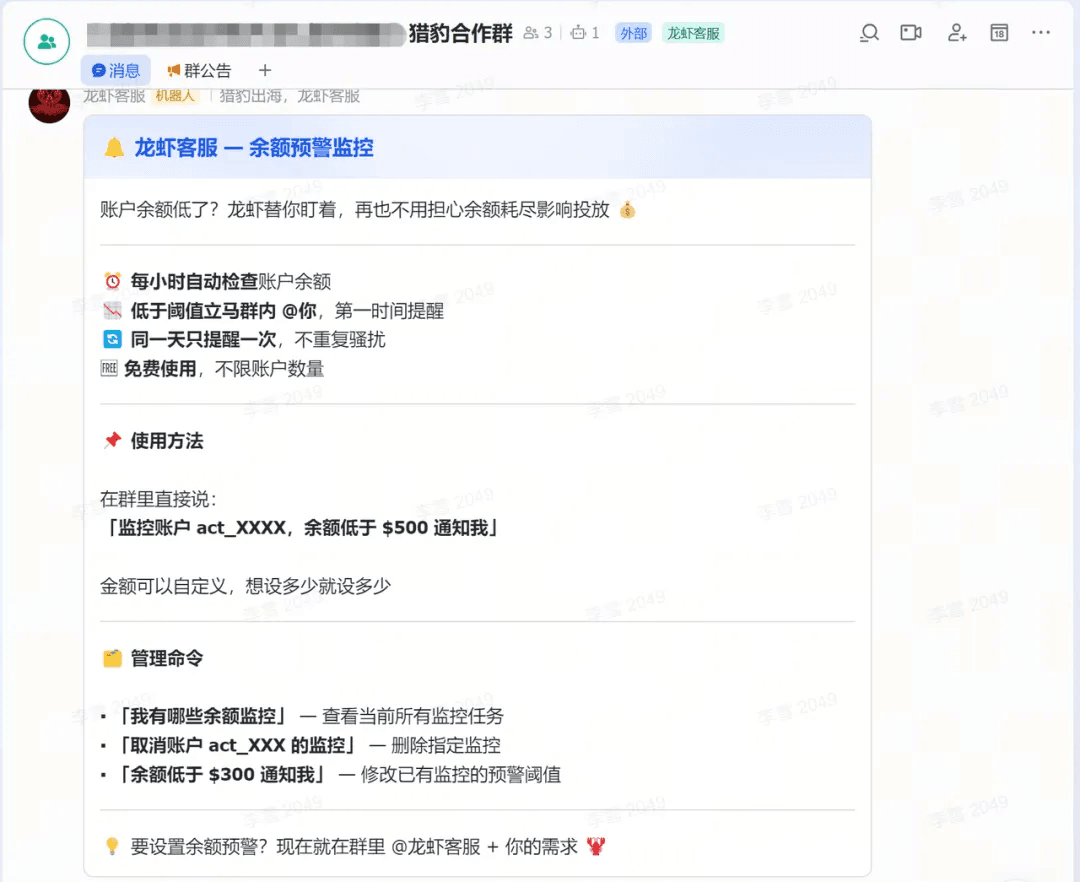The width and height of the screenshot is (1080, 882).
Task: Click the pushpin icon by 使用方法
Action: 112,441
